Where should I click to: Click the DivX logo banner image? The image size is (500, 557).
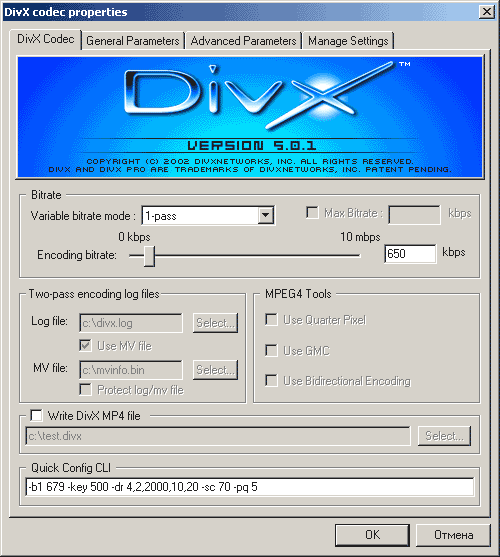point(250,117)
